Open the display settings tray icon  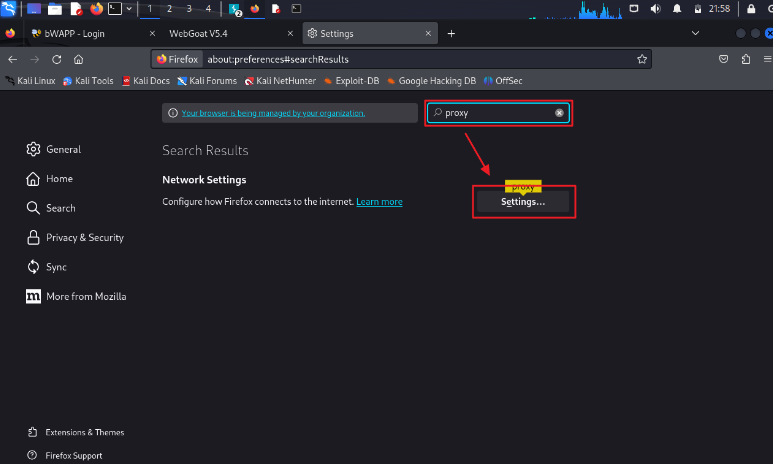click(x=634, y=8)
